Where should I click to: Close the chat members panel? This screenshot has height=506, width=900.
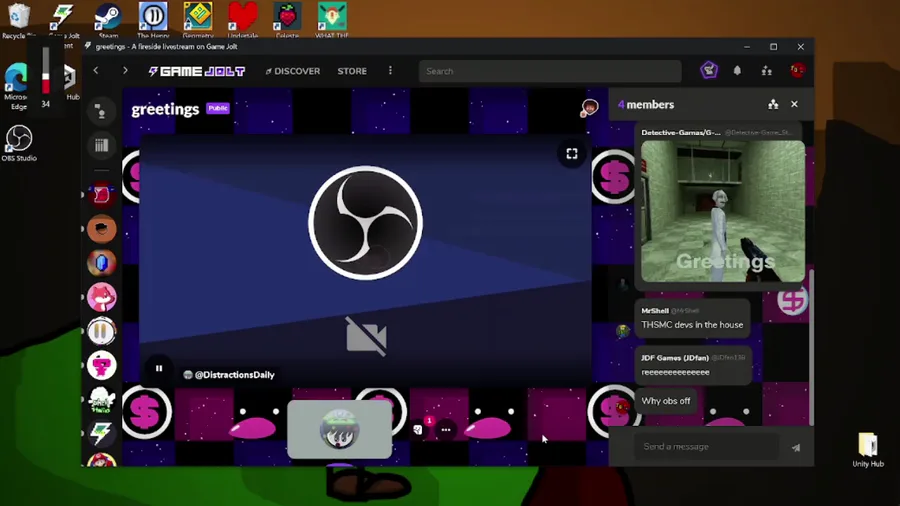coord(794,104)
